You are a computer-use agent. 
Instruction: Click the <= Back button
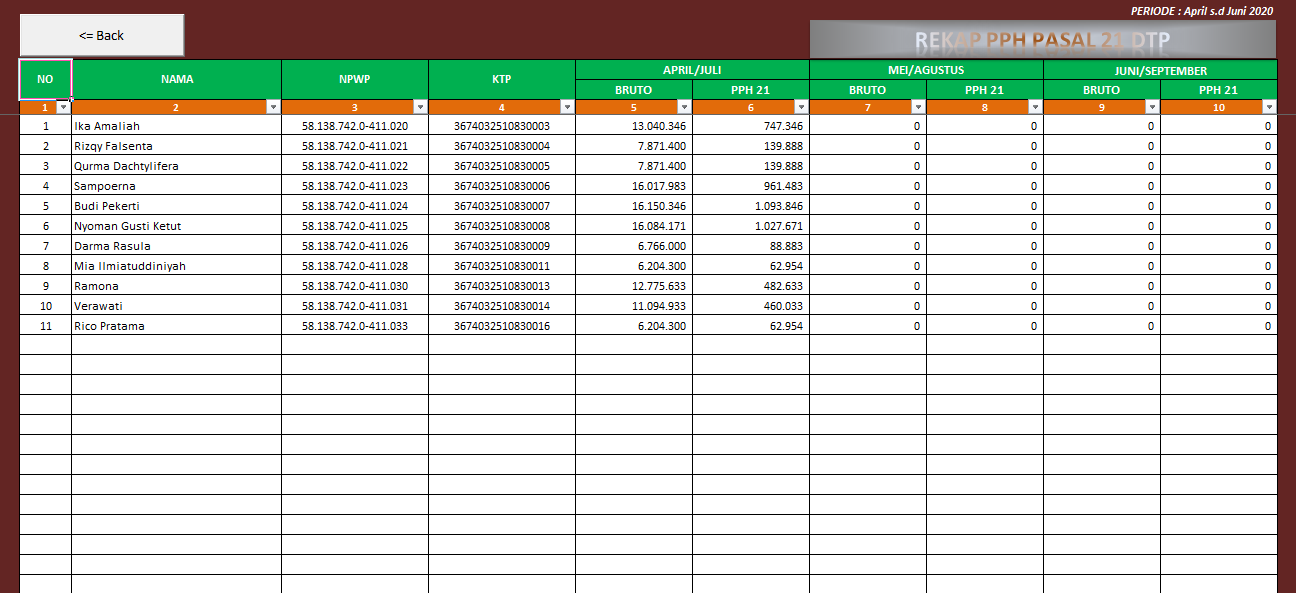tap(100, 34)
